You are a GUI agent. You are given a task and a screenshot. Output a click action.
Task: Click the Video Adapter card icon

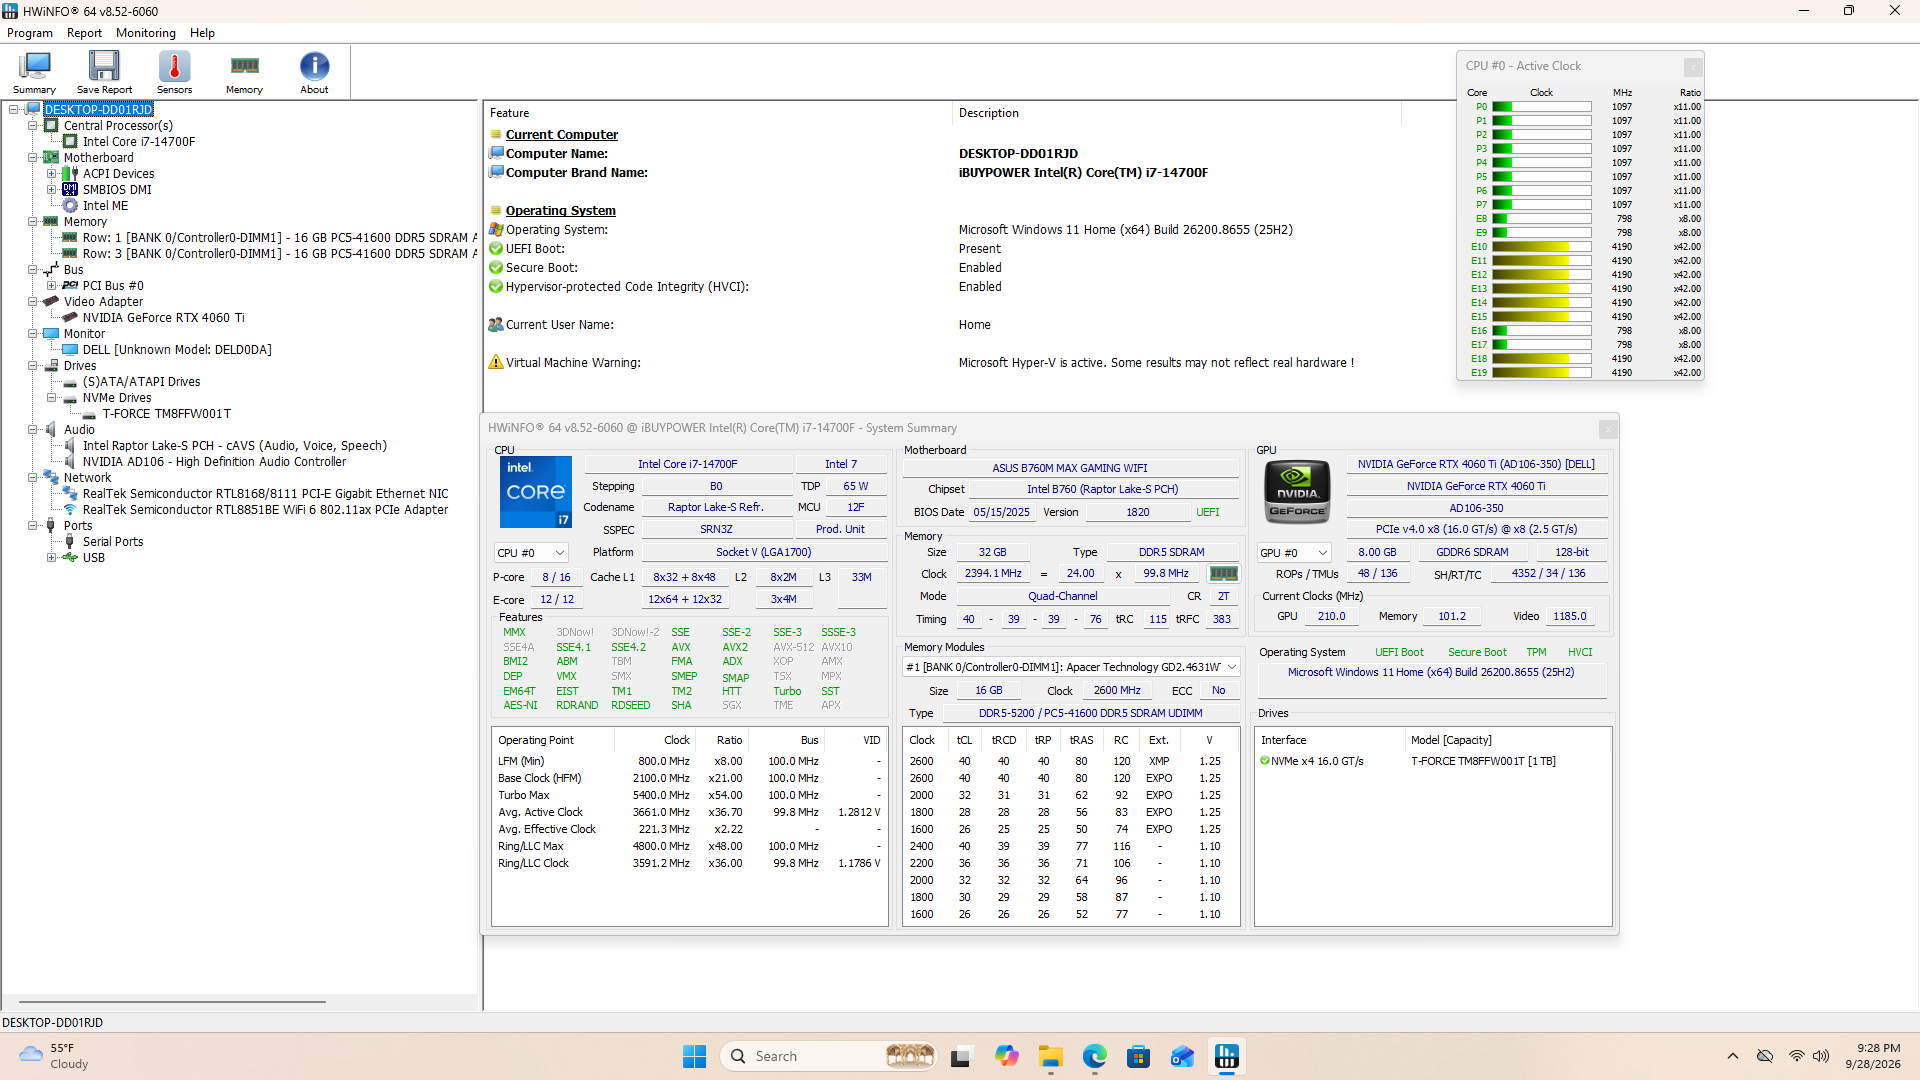click(x=51, y=301)
